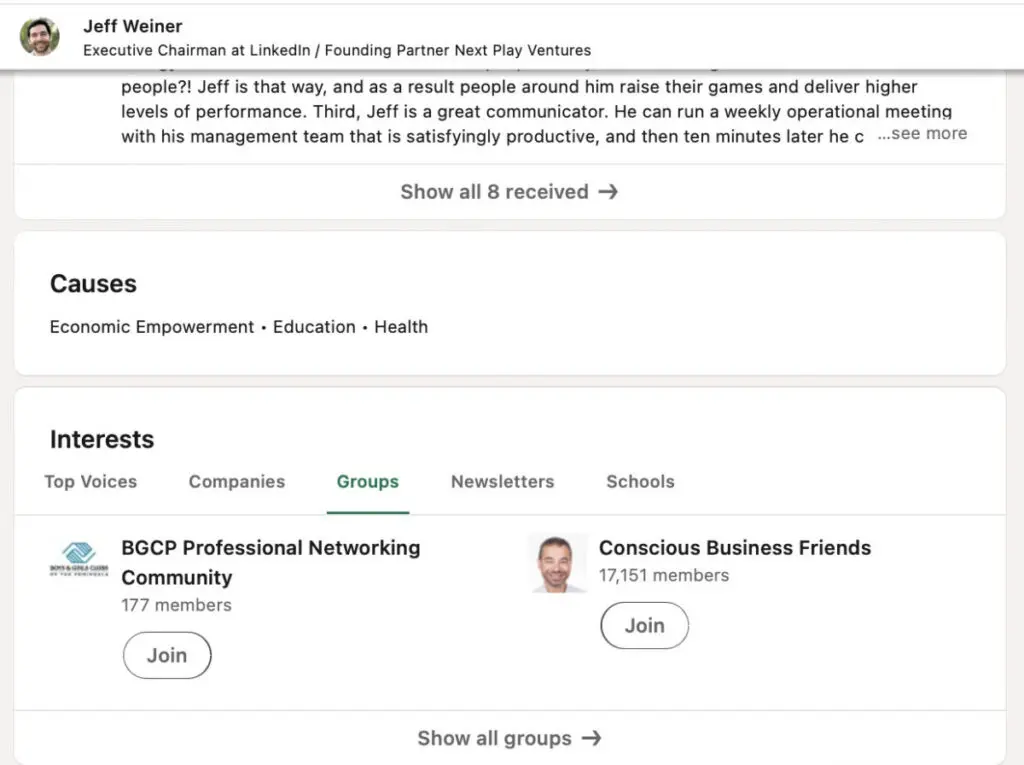
Task: Switch to the Companies tab
Action: pyautogui.click(x=236, y=482)
